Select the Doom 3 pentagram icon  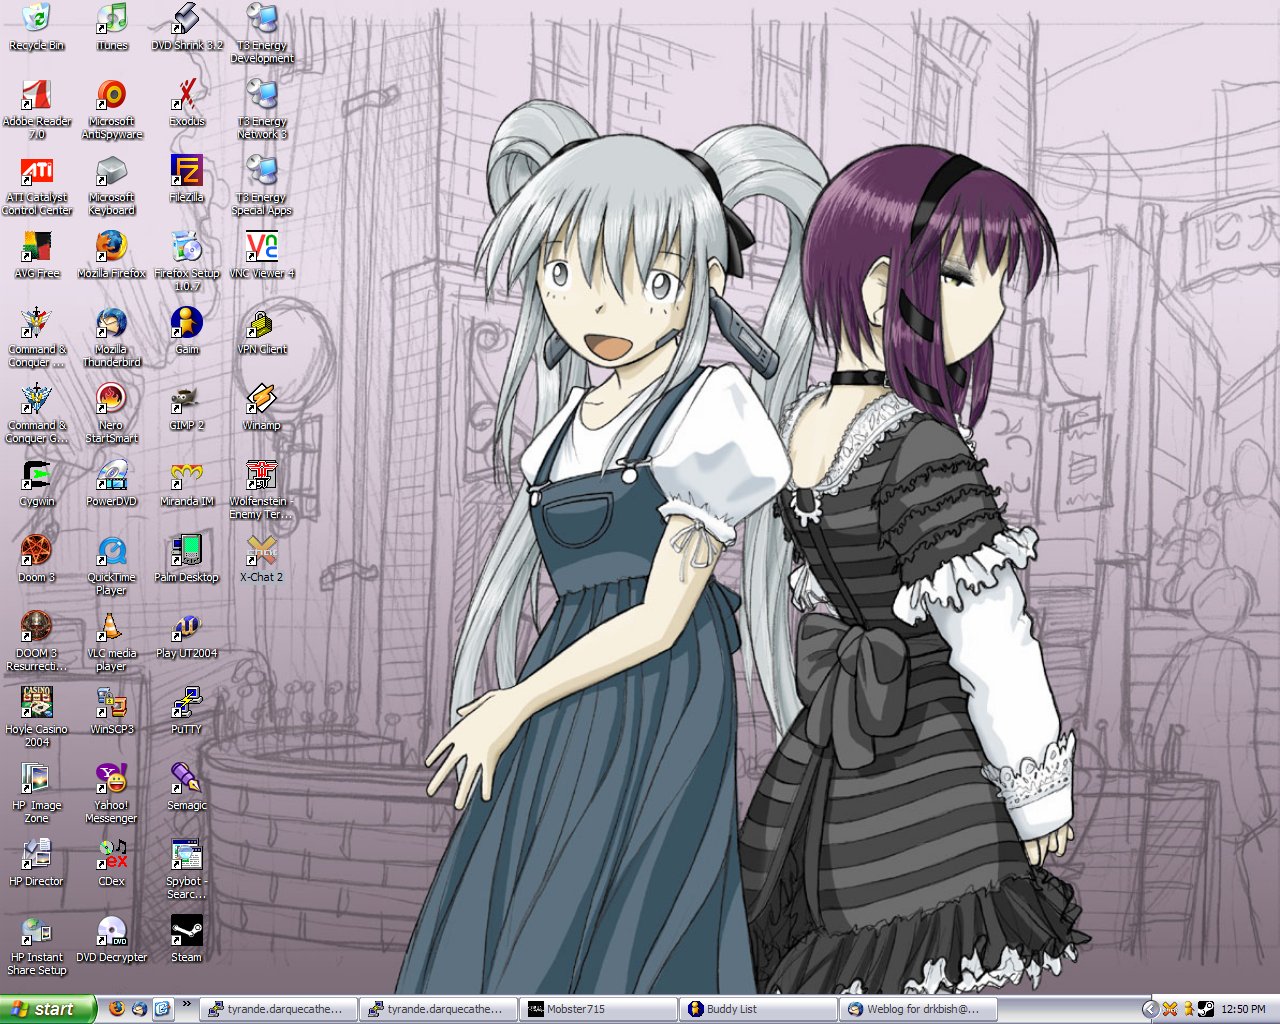(37, 559)
